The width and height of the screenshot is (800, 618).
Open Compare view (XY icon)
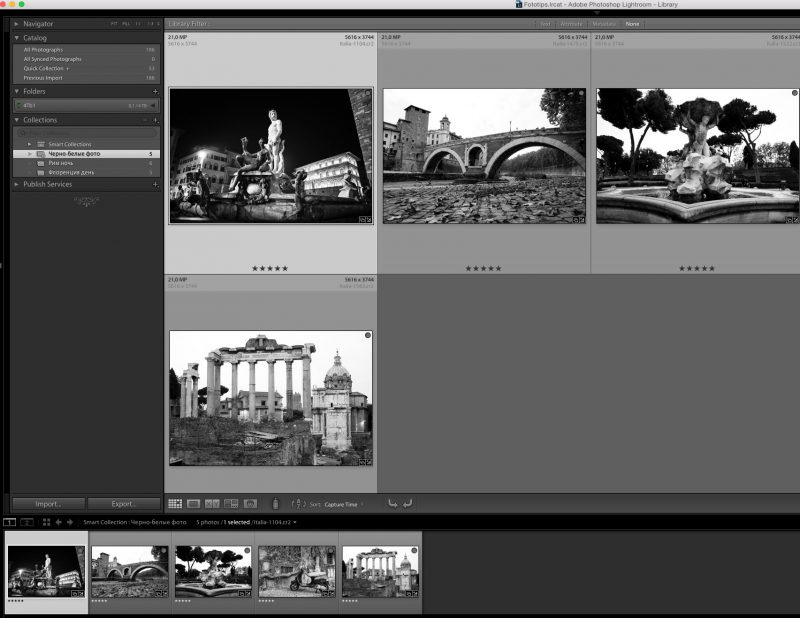(x=212, y=504)
